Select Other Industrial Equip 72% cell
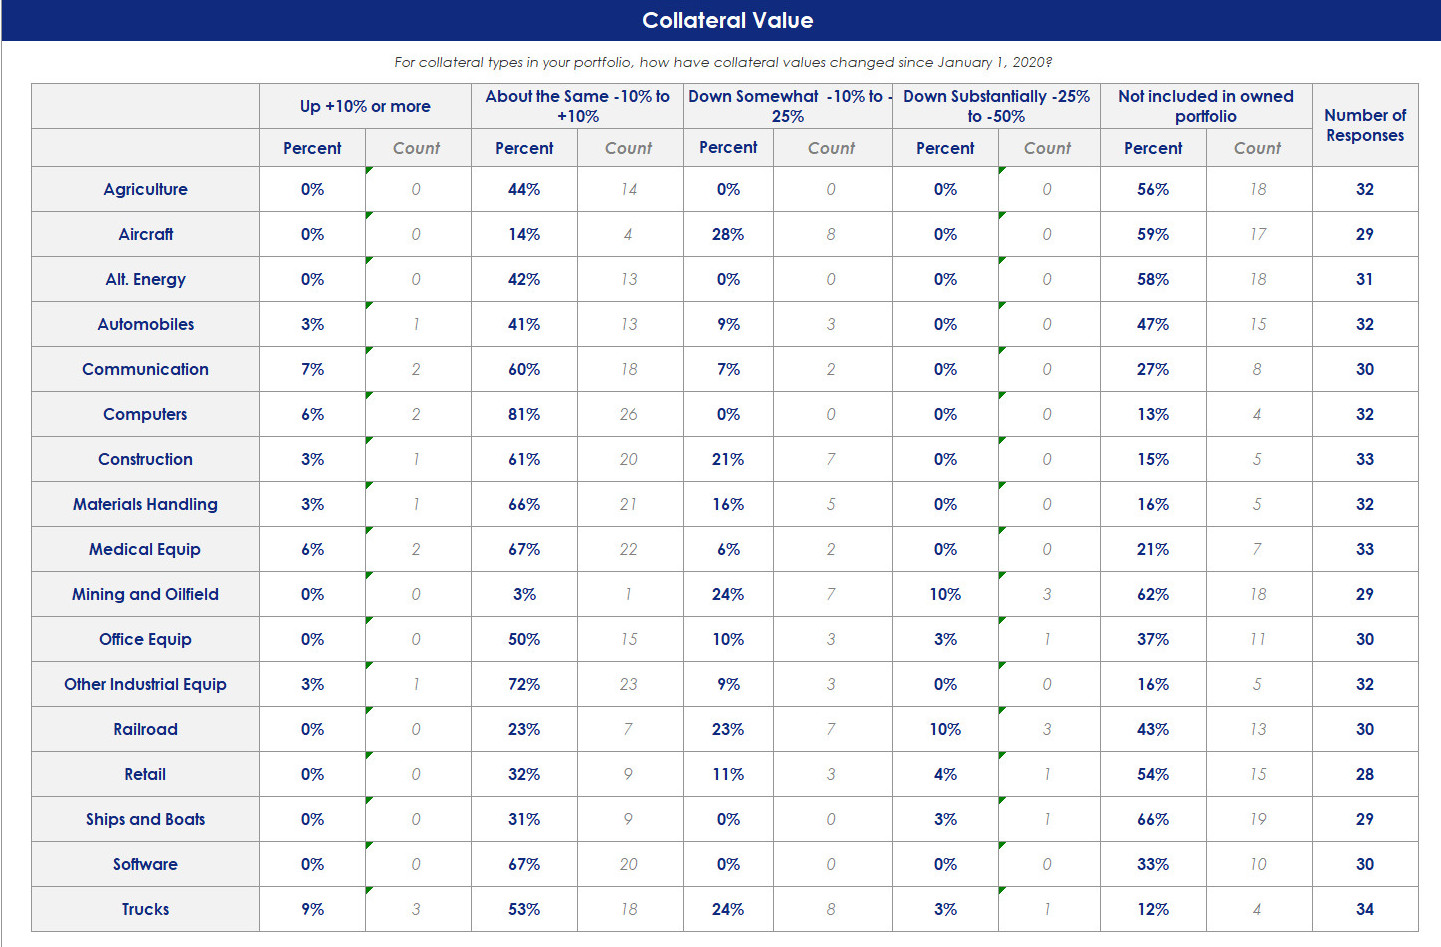Screen dimensions: 1441x947 click(x=524, y=684)
